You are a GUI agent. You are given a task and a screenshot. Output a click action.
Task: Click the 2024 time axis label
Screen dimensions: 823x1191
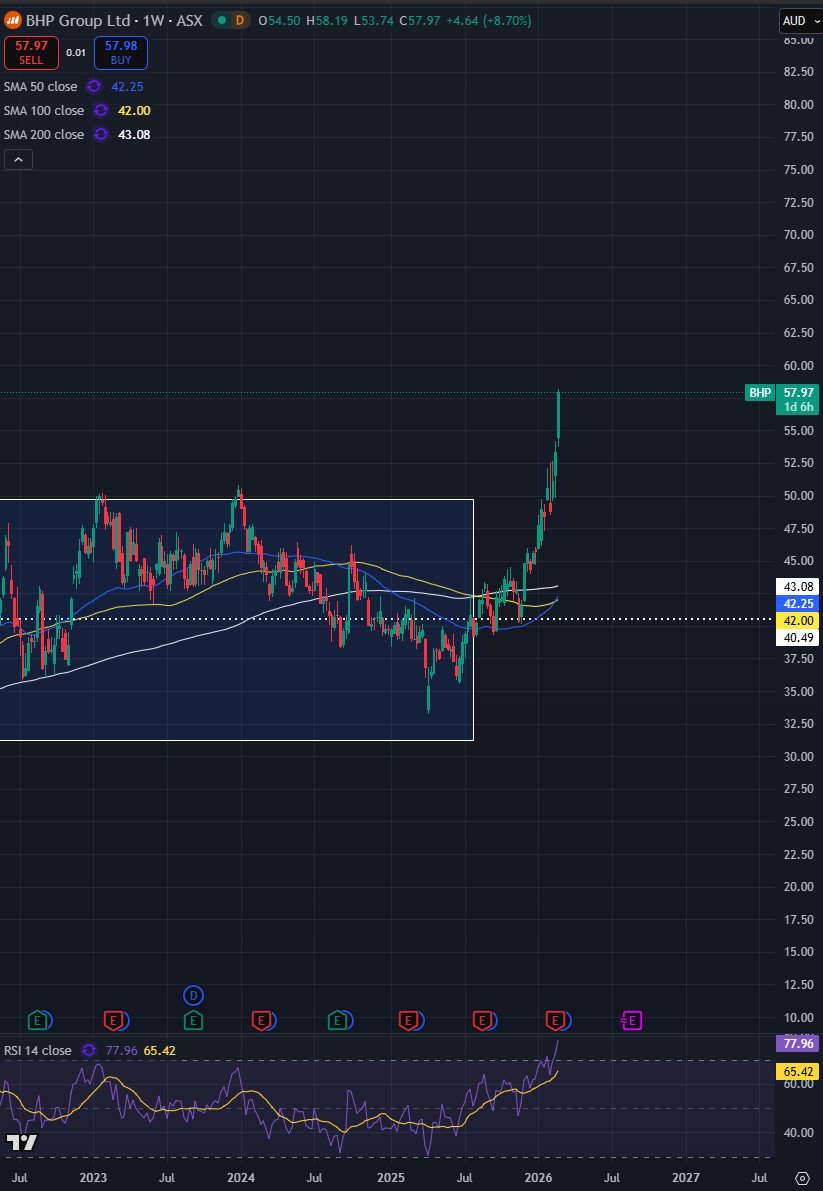click(241, 1177)
